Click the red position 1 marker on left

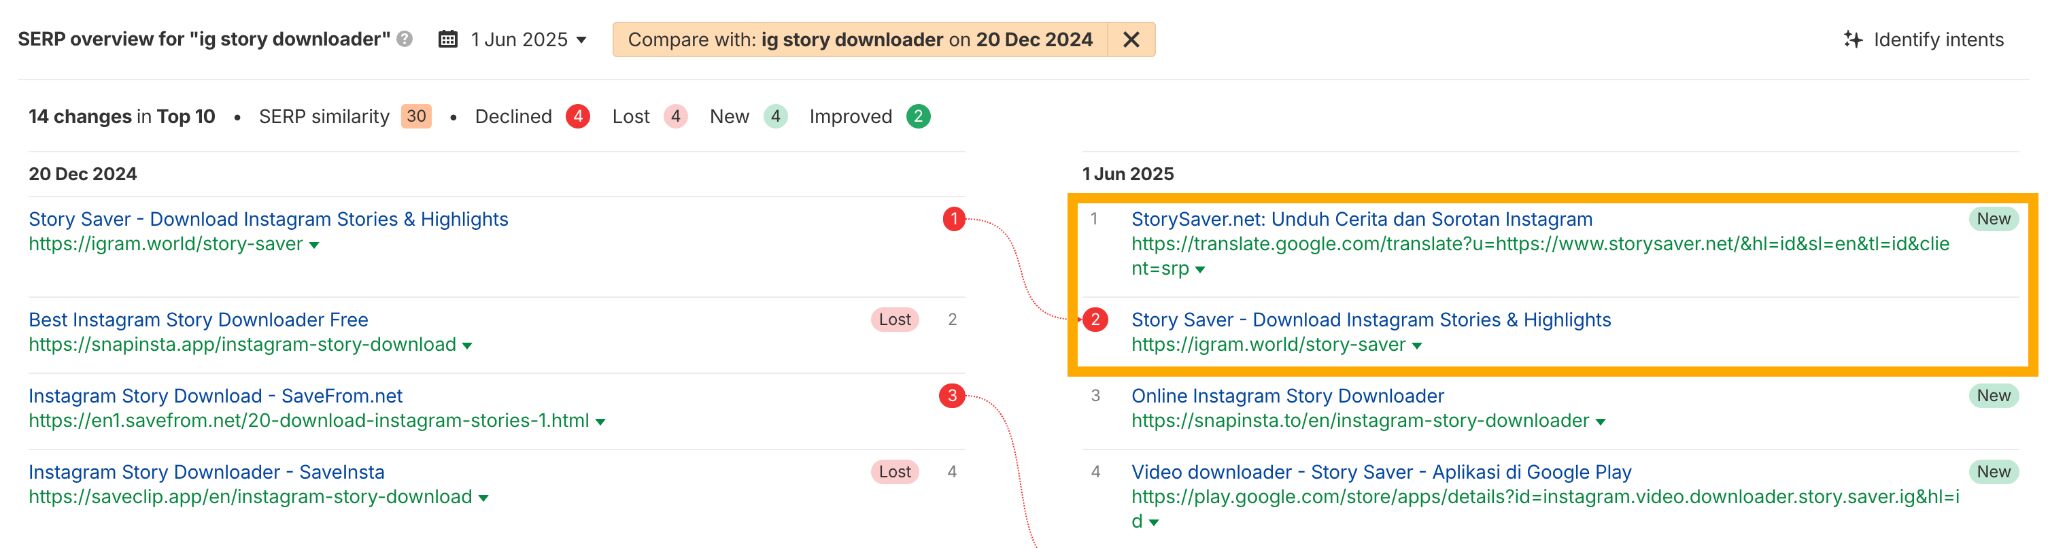tap(954, 219)
